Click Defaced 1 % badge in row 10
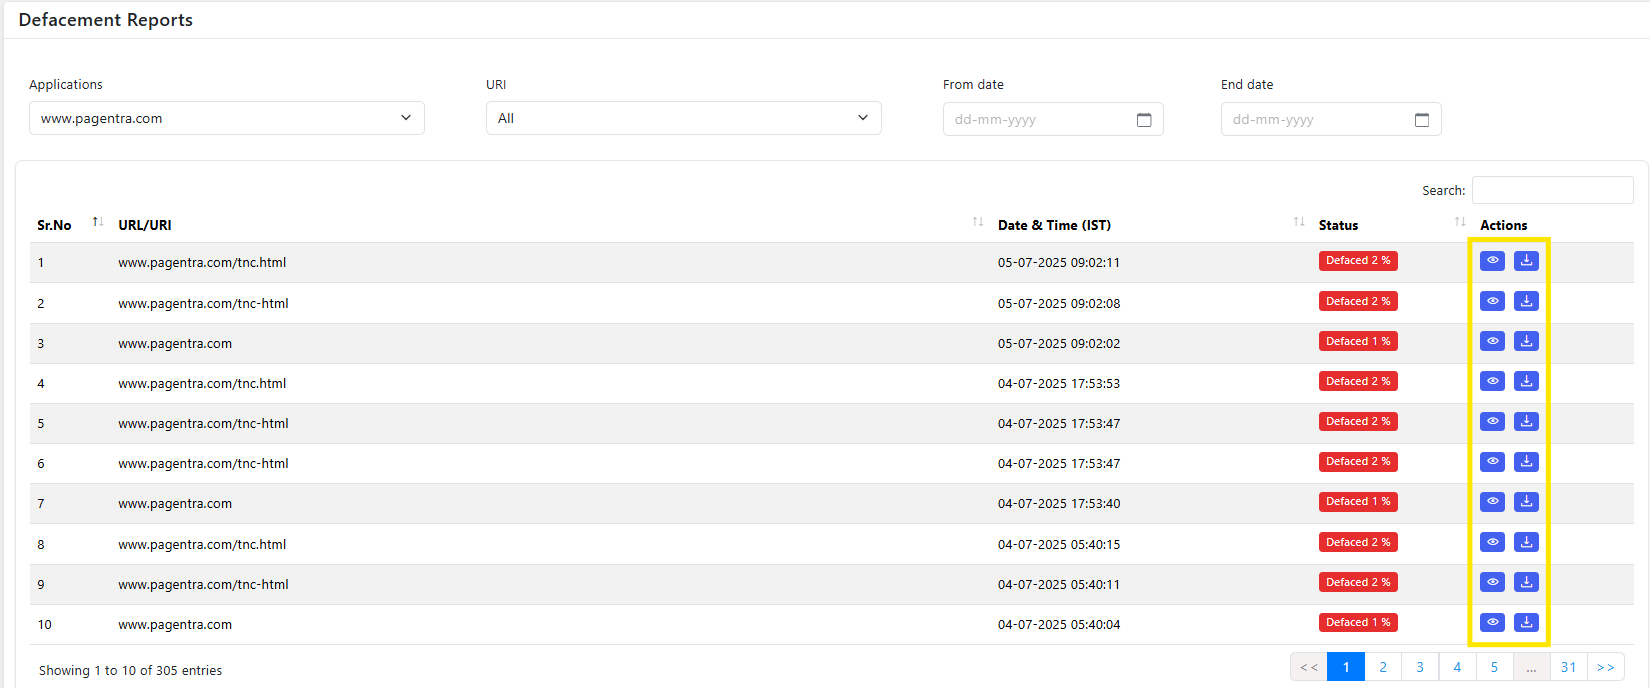 [1358, 622]
